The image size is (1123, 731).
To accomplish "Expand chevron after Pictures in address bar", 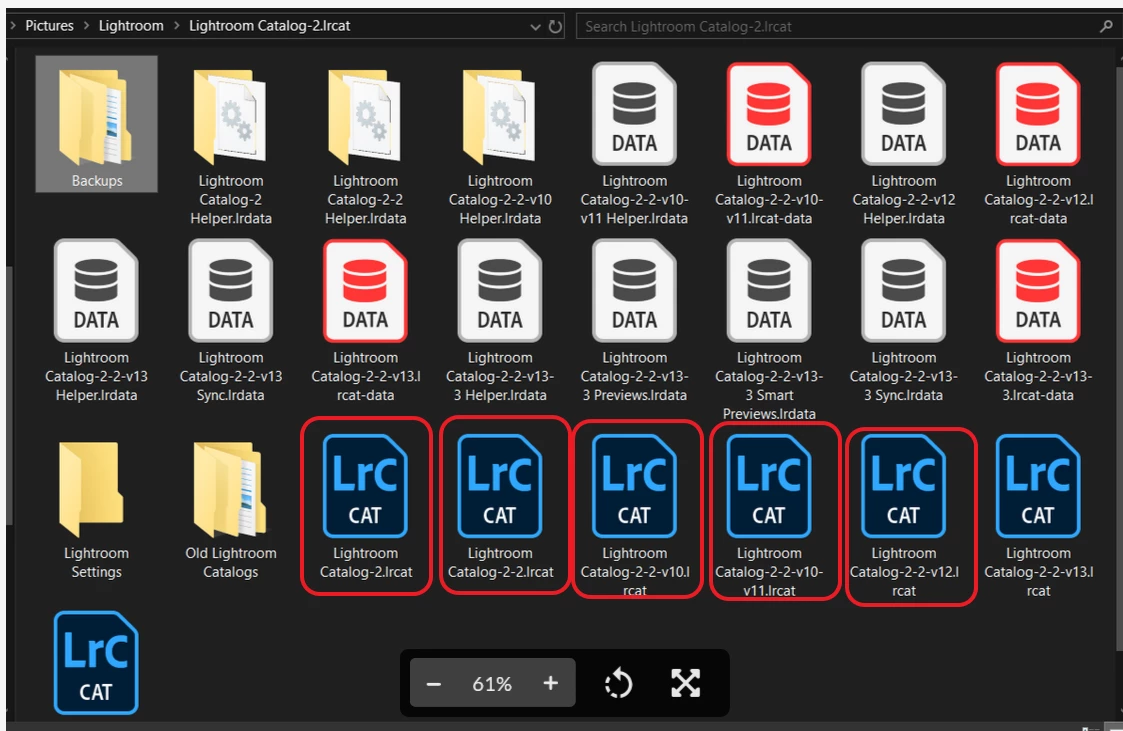I will pos(86,26).
